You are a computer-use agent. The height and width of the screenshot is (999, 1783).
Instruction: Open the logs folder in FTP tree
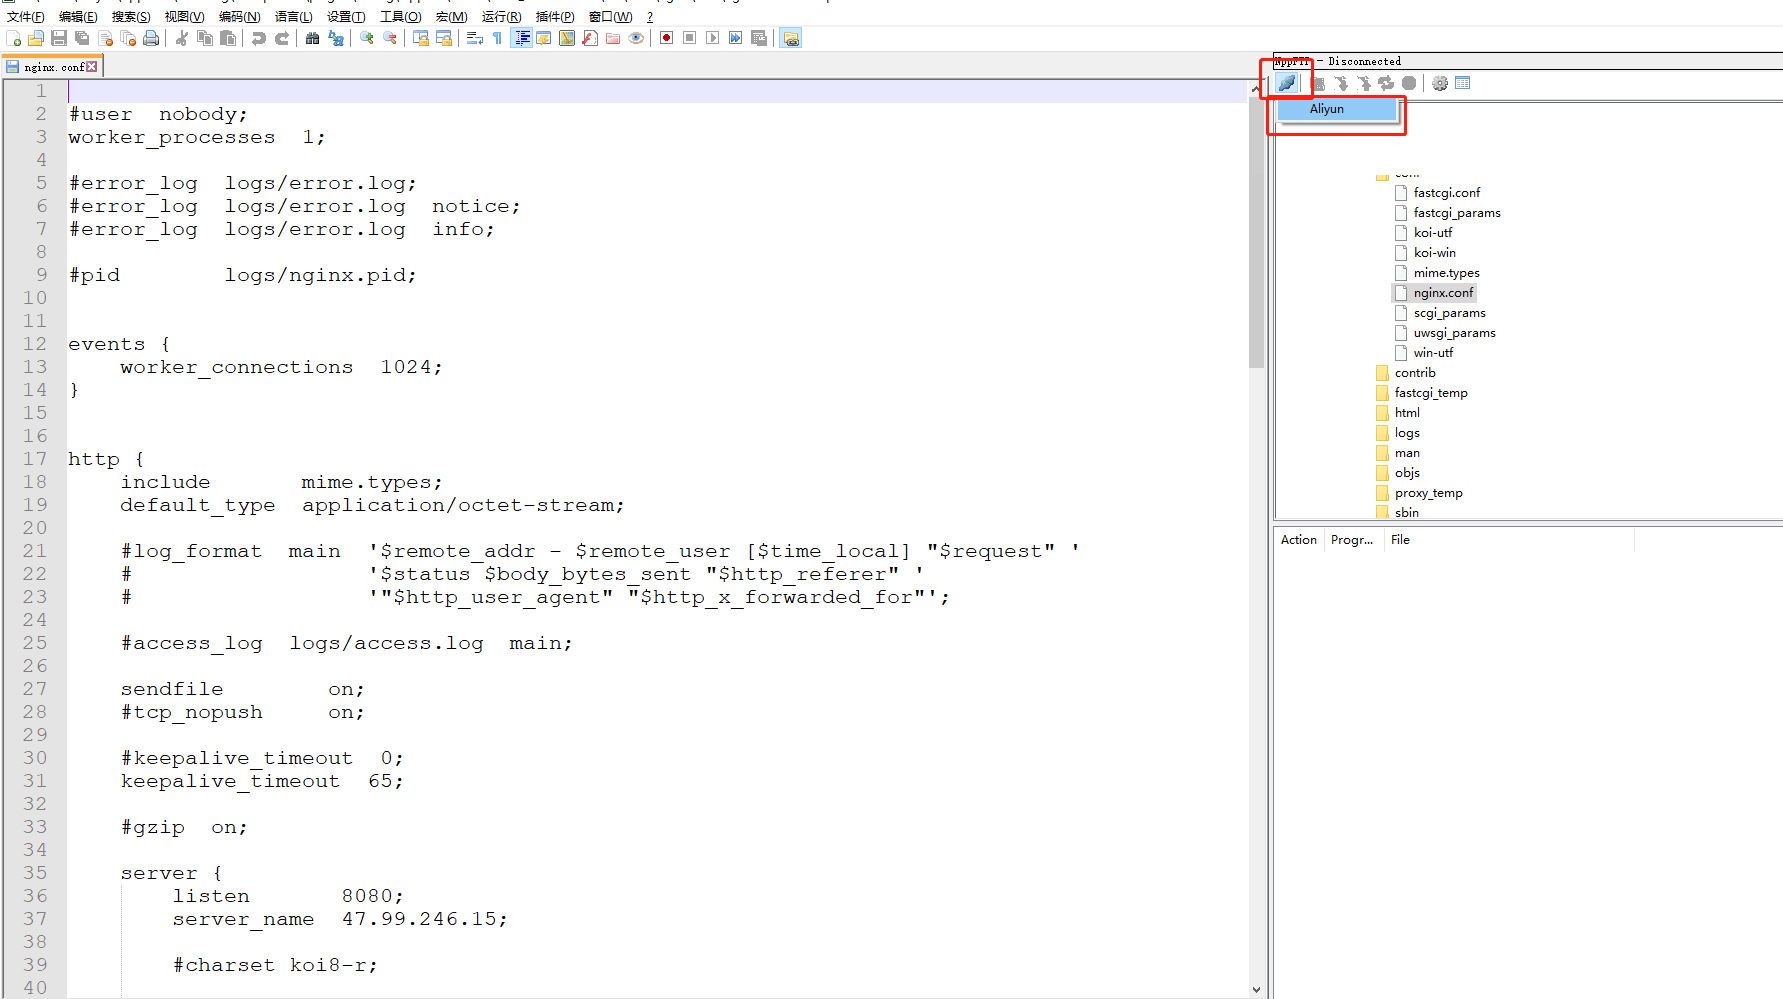pos(1407,433)
